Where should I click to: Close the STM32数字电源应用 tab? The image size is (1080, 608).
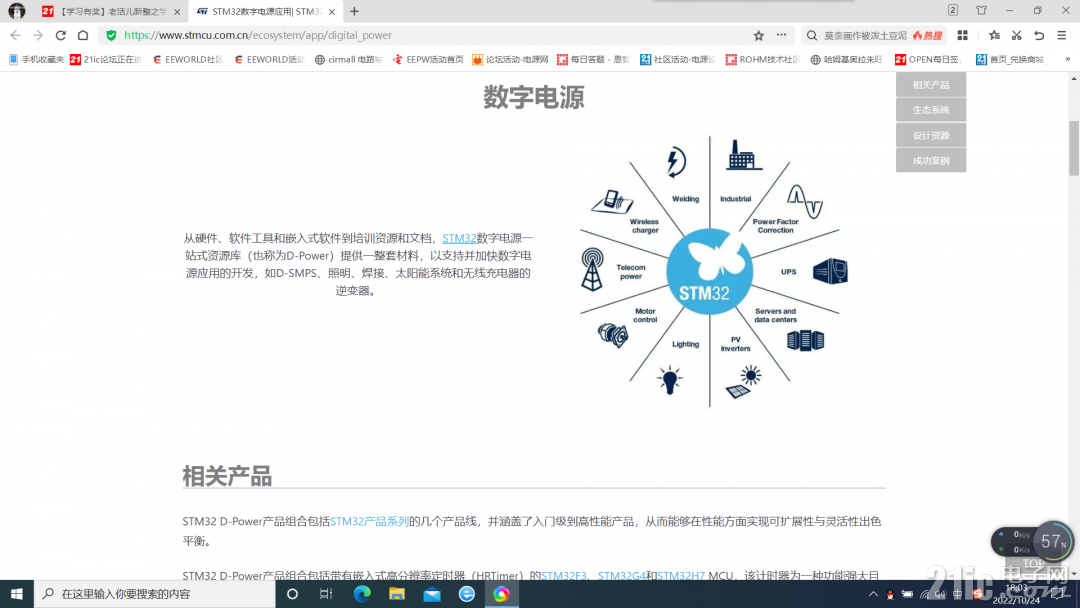tap(332, 12)
